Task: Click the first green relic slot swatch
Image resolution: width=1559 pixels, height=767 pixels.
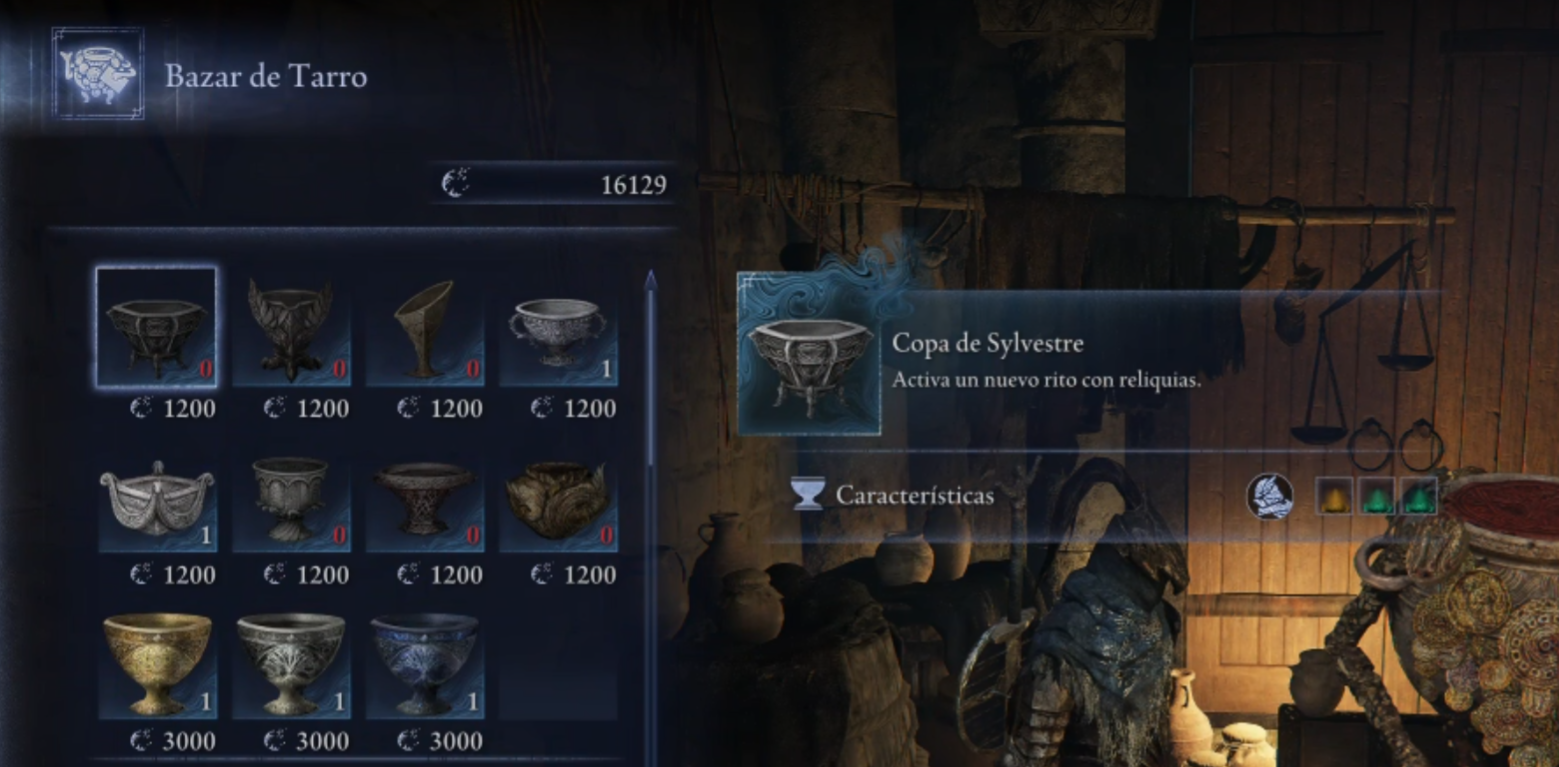Action: (1376, 496)
